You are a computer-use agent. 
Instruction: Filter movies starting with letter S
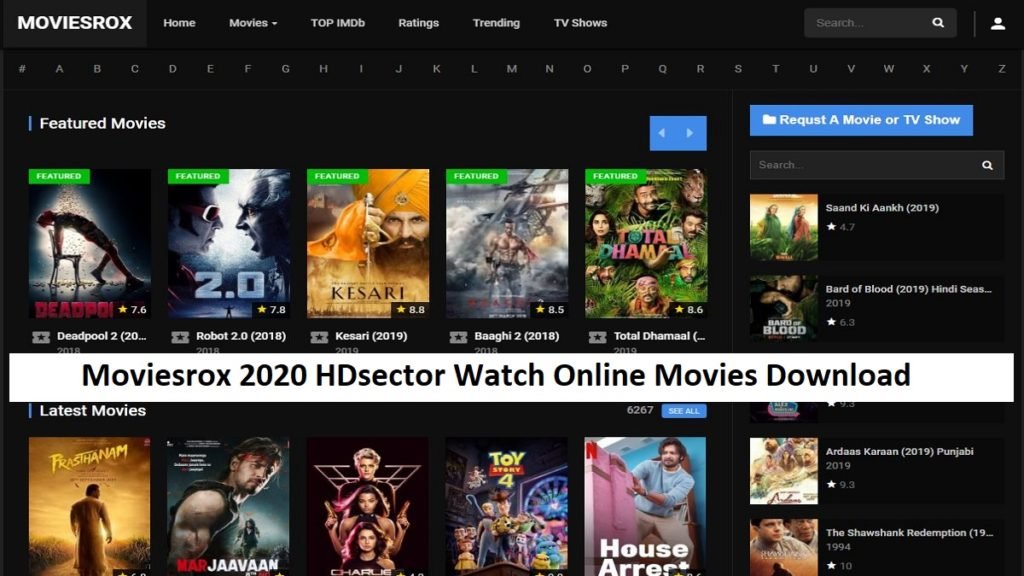tap(738, 69)
